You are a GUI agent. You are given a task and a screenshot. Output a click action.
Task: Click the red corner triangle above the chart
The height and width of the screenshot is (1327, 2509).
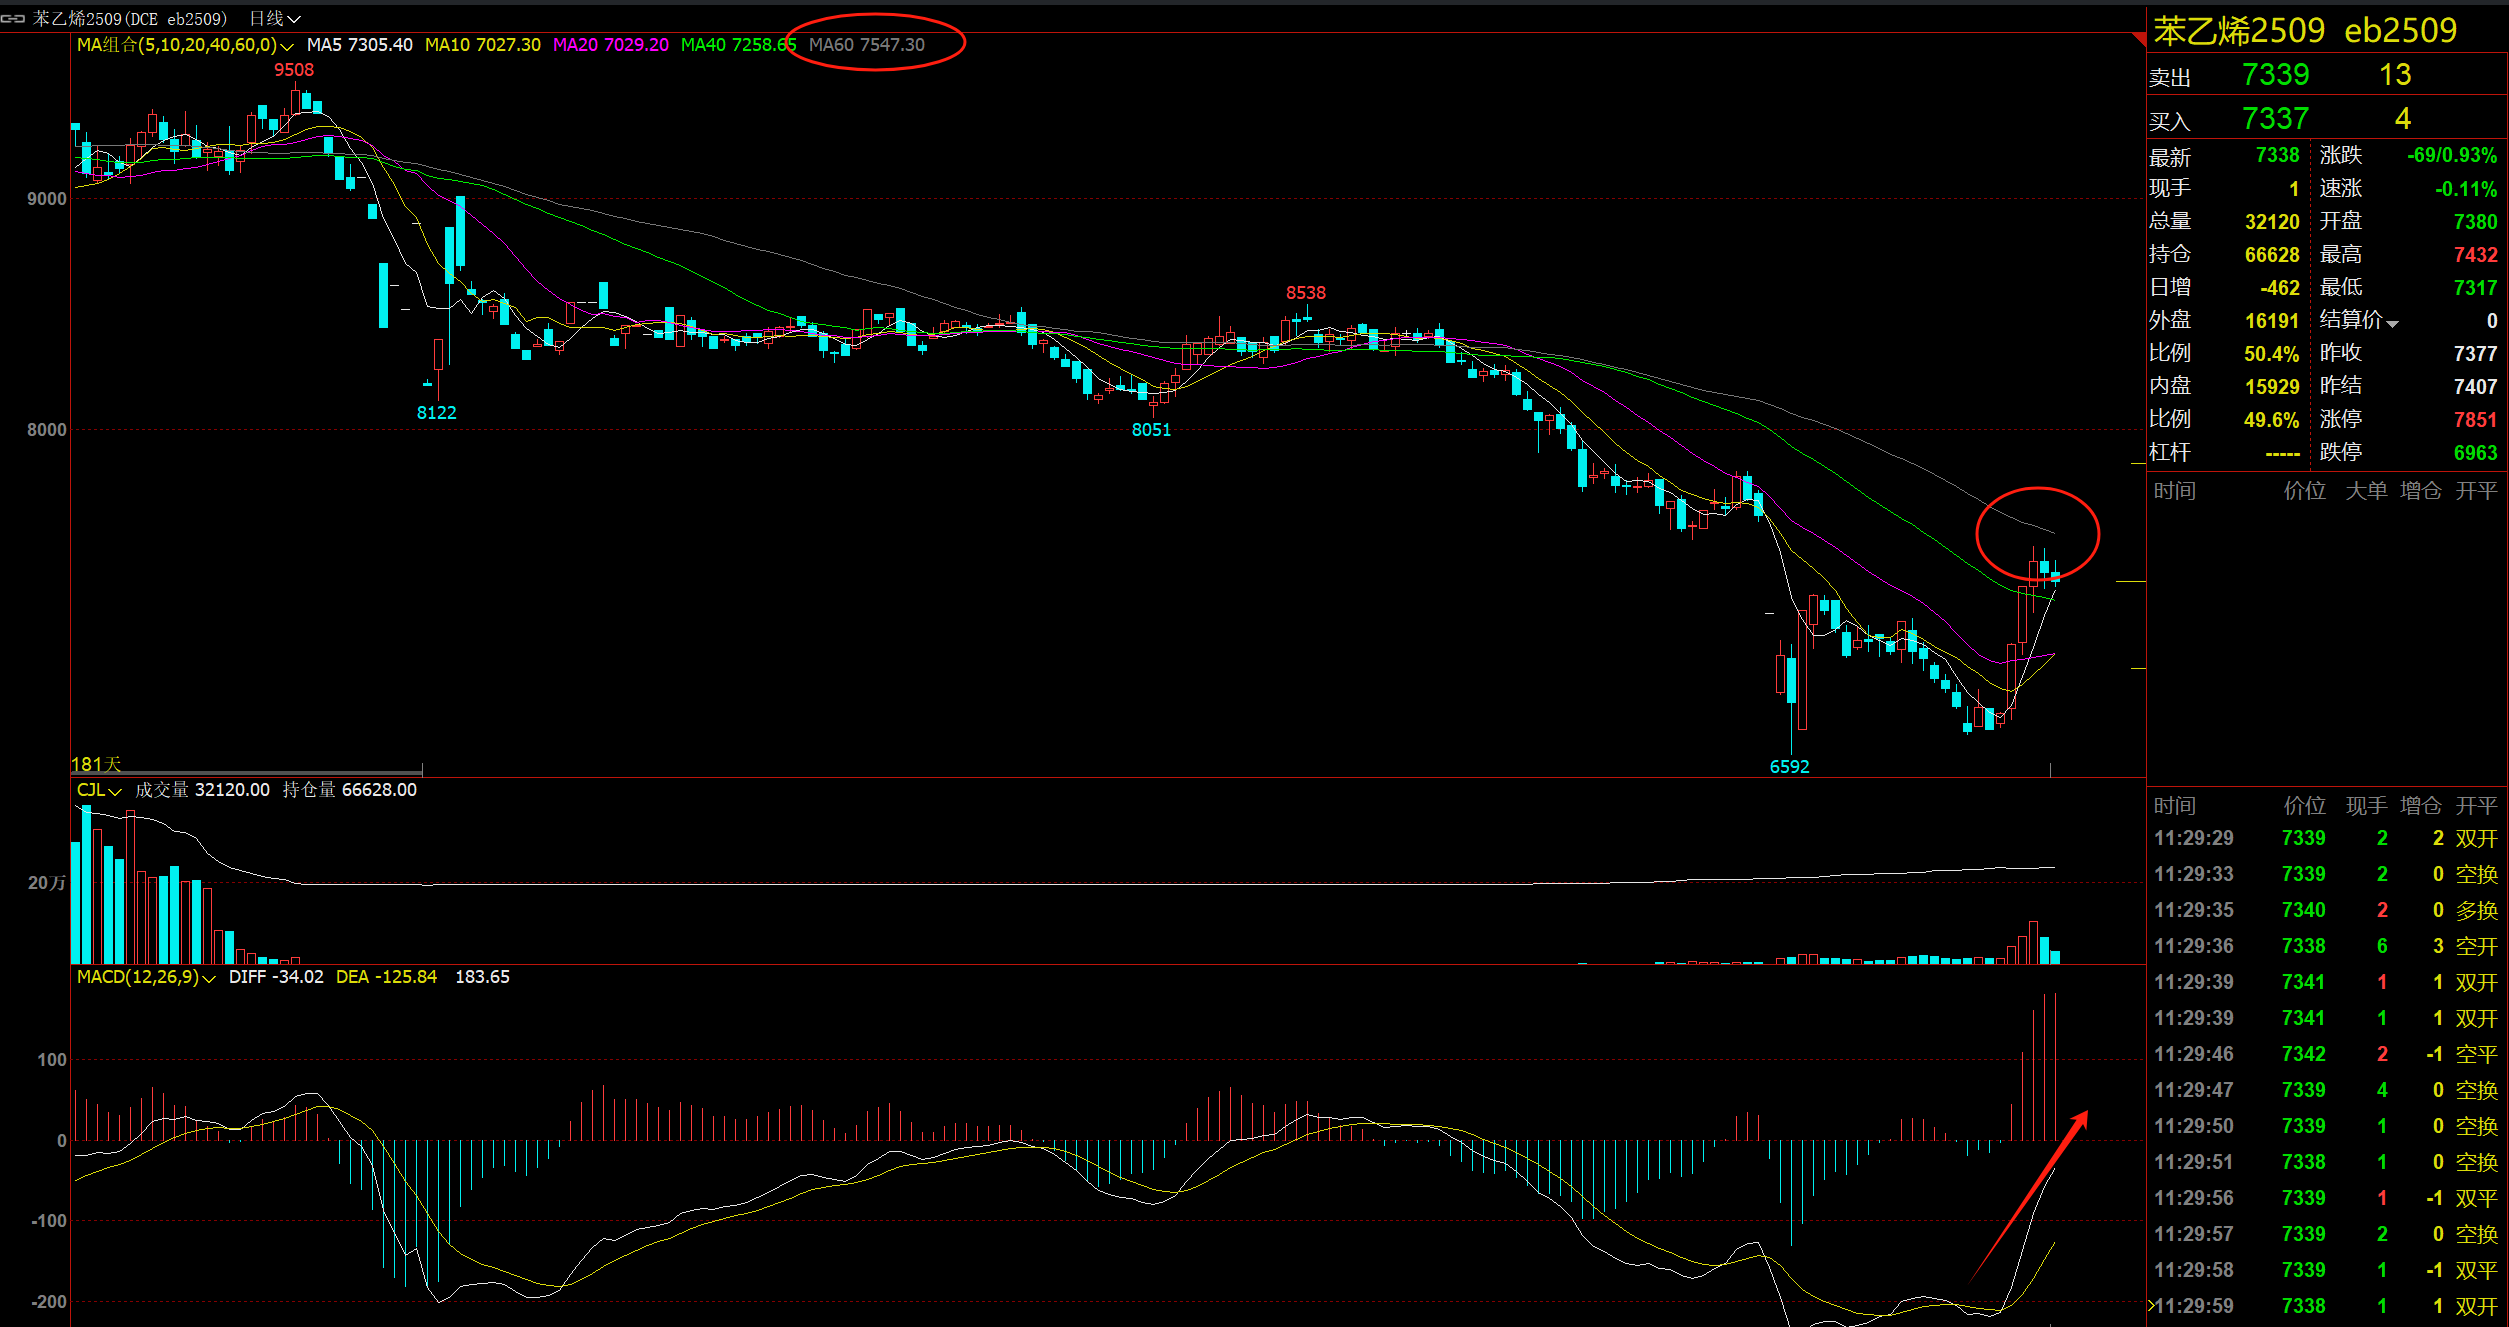[2139, 39]
